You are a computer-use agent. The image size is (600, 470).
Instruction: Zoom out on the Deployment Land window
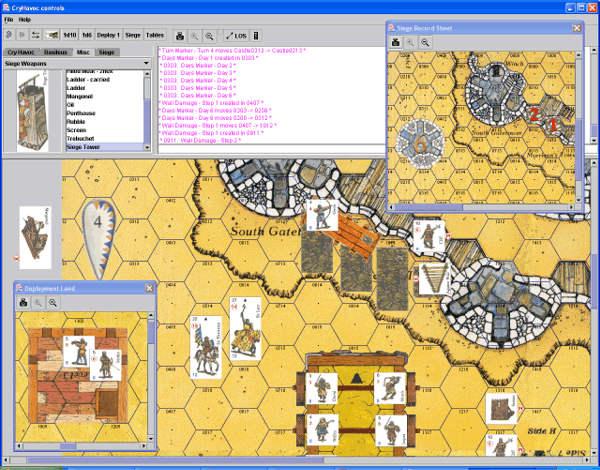pos(52,303)
